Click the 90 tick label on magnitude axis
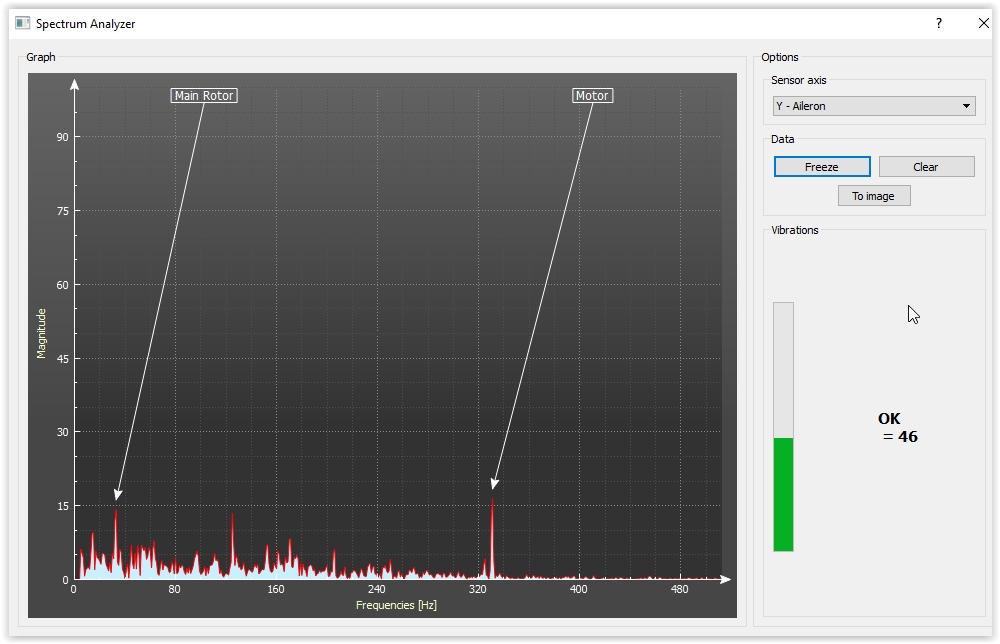This screenshot has height=644, width=1000. click(61, 137)
